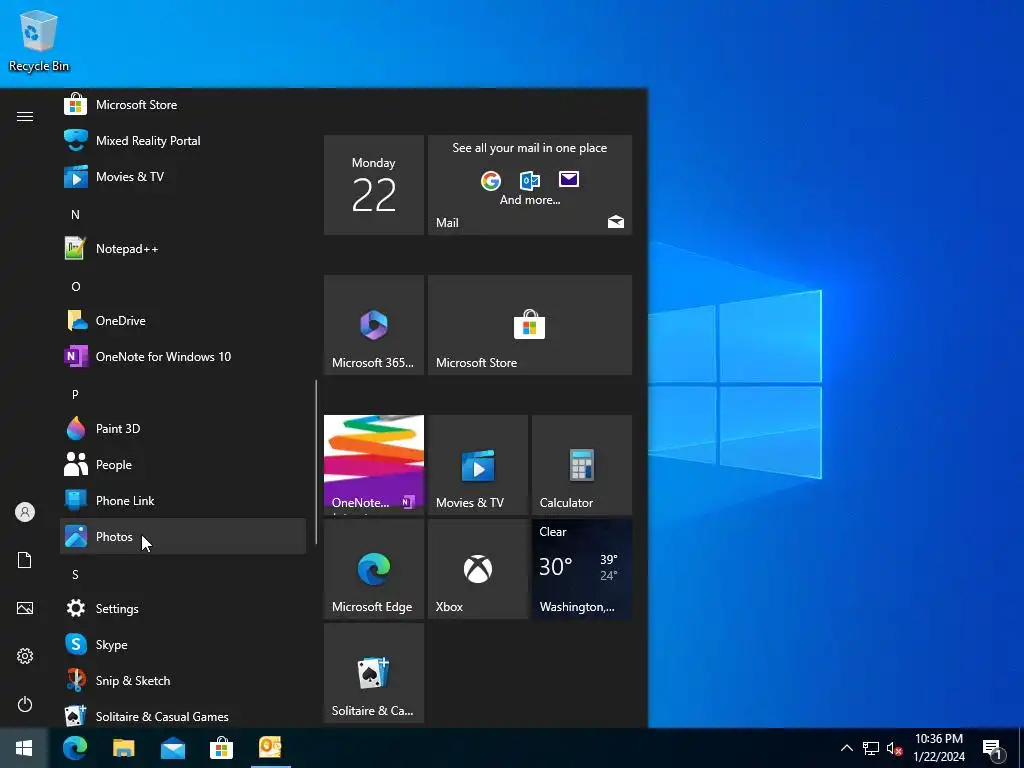This screenshot has height=768, width=1024.
Task: Open Settings from the app list
Action: click(183, 609)
